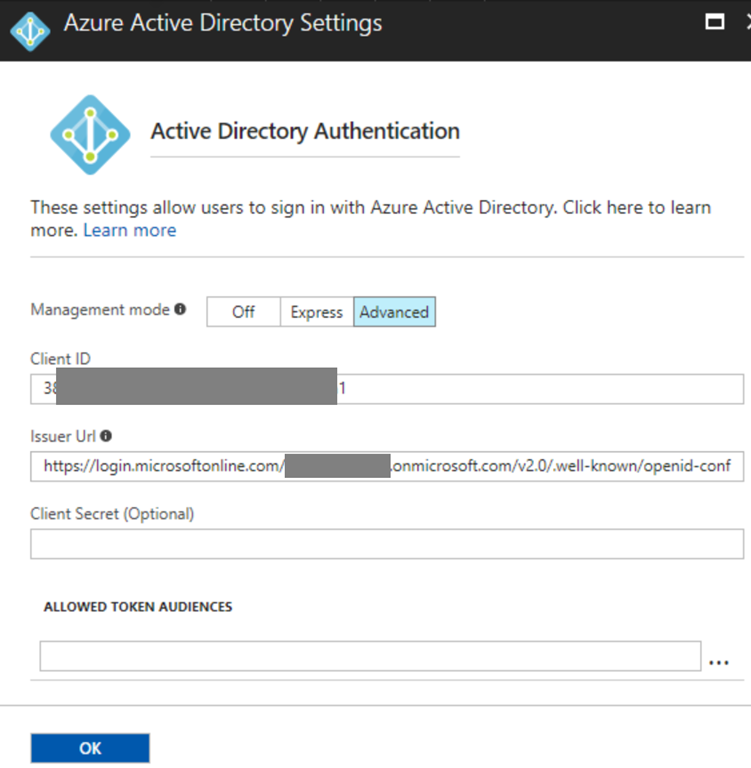Click the info icon next to Issuer Url
The image size is (751, 768).
coord(106,436)
